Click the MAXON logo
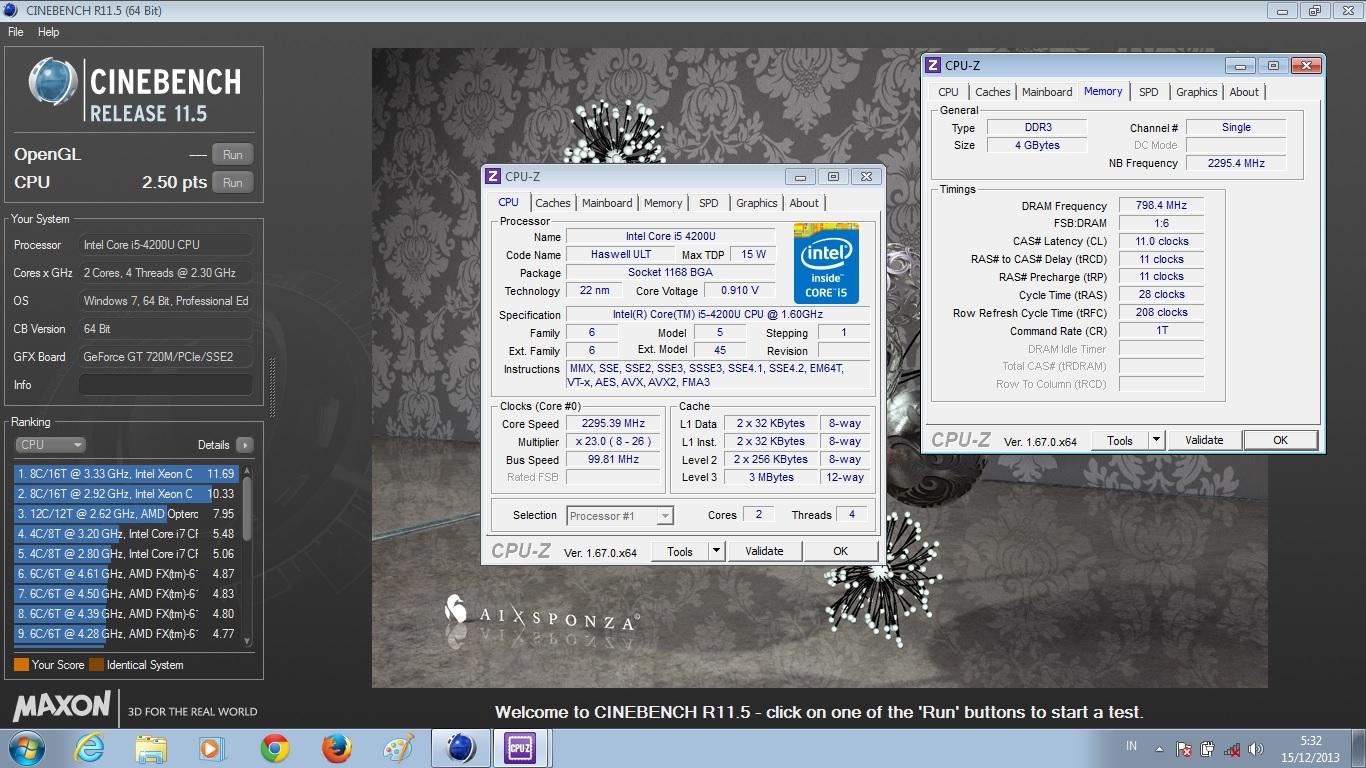The width and height of the screenshot is (1366, 768). point(61,706)
